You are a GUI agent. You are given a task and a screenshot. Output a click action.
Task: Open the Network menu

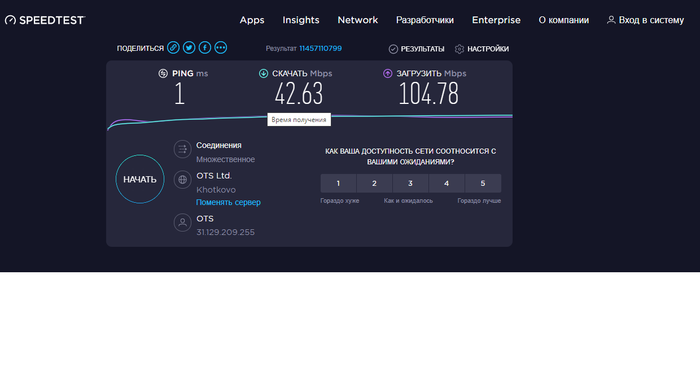tap(358, 20)
